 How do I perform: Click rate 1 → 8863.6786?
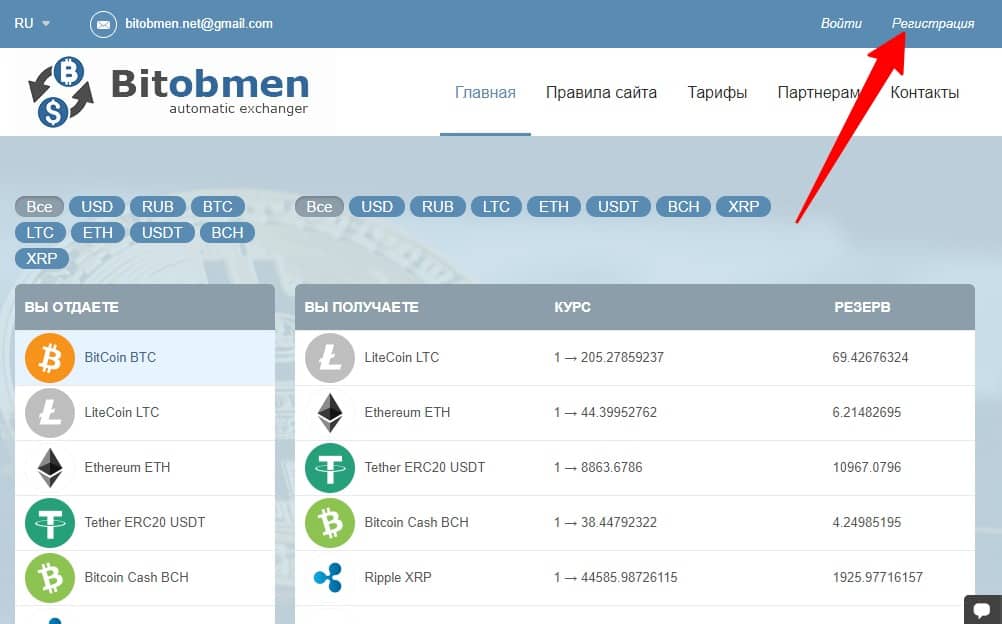coord(598,467)
